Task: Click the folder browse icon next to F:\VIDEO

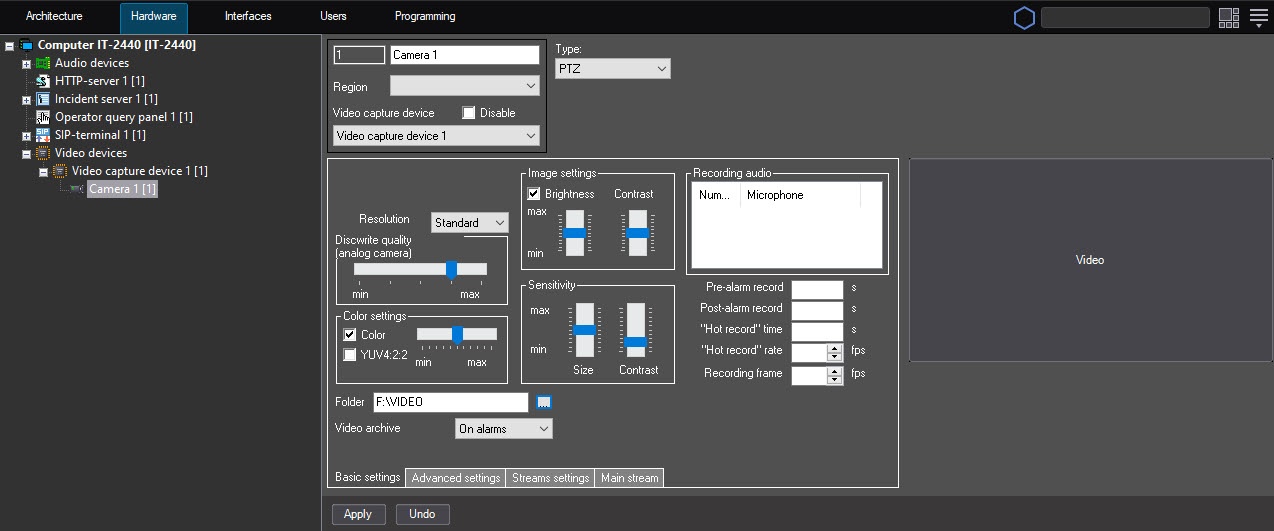Action: [x=544, y=402]
